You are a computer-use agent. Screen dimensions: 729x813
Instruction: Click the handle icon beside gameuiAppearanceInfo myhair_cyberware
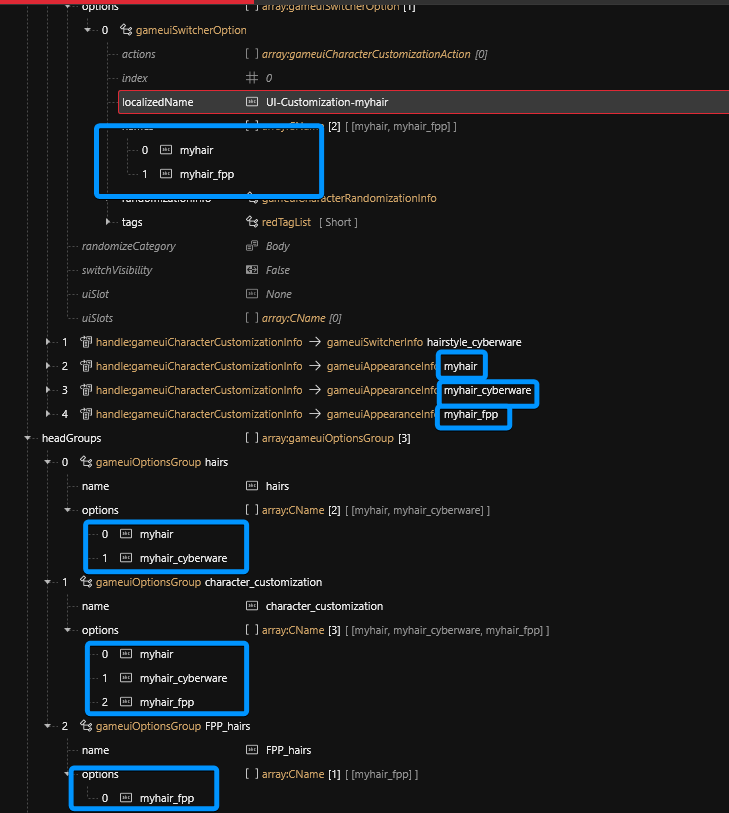click(85, 390)
